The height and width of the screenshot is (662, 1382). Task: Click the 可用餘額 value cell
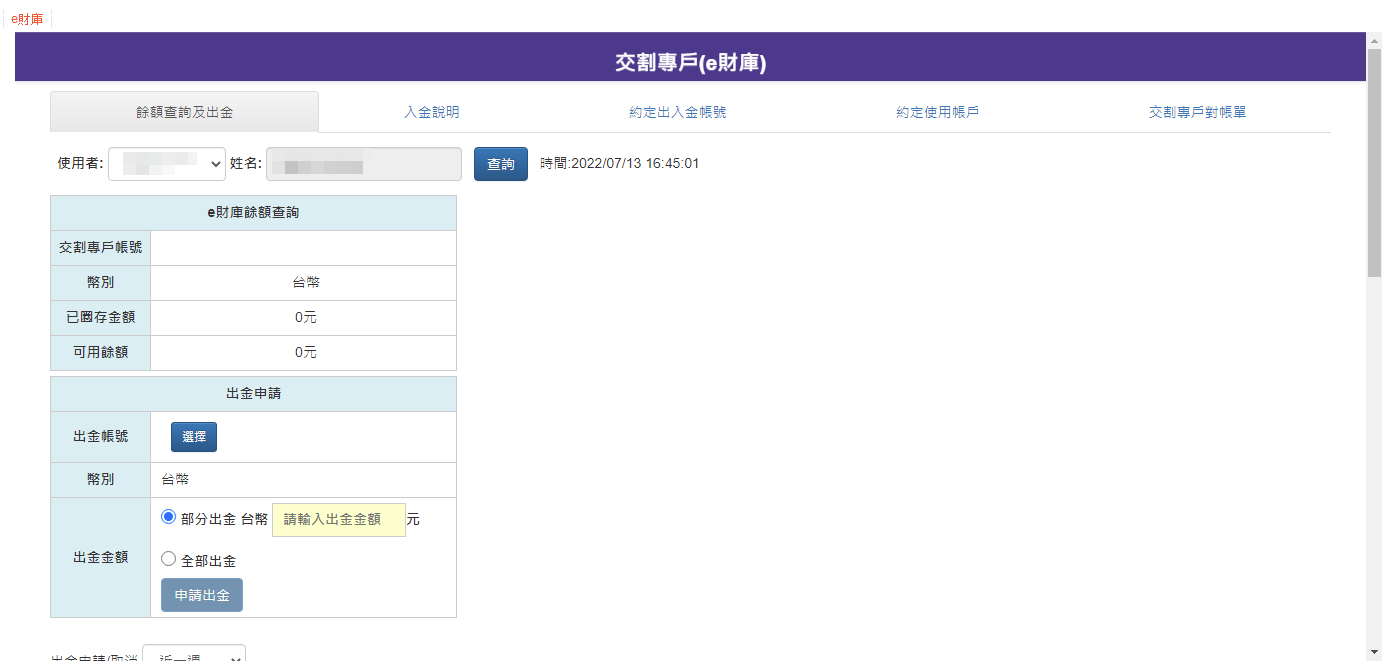(x=304, y=353)
